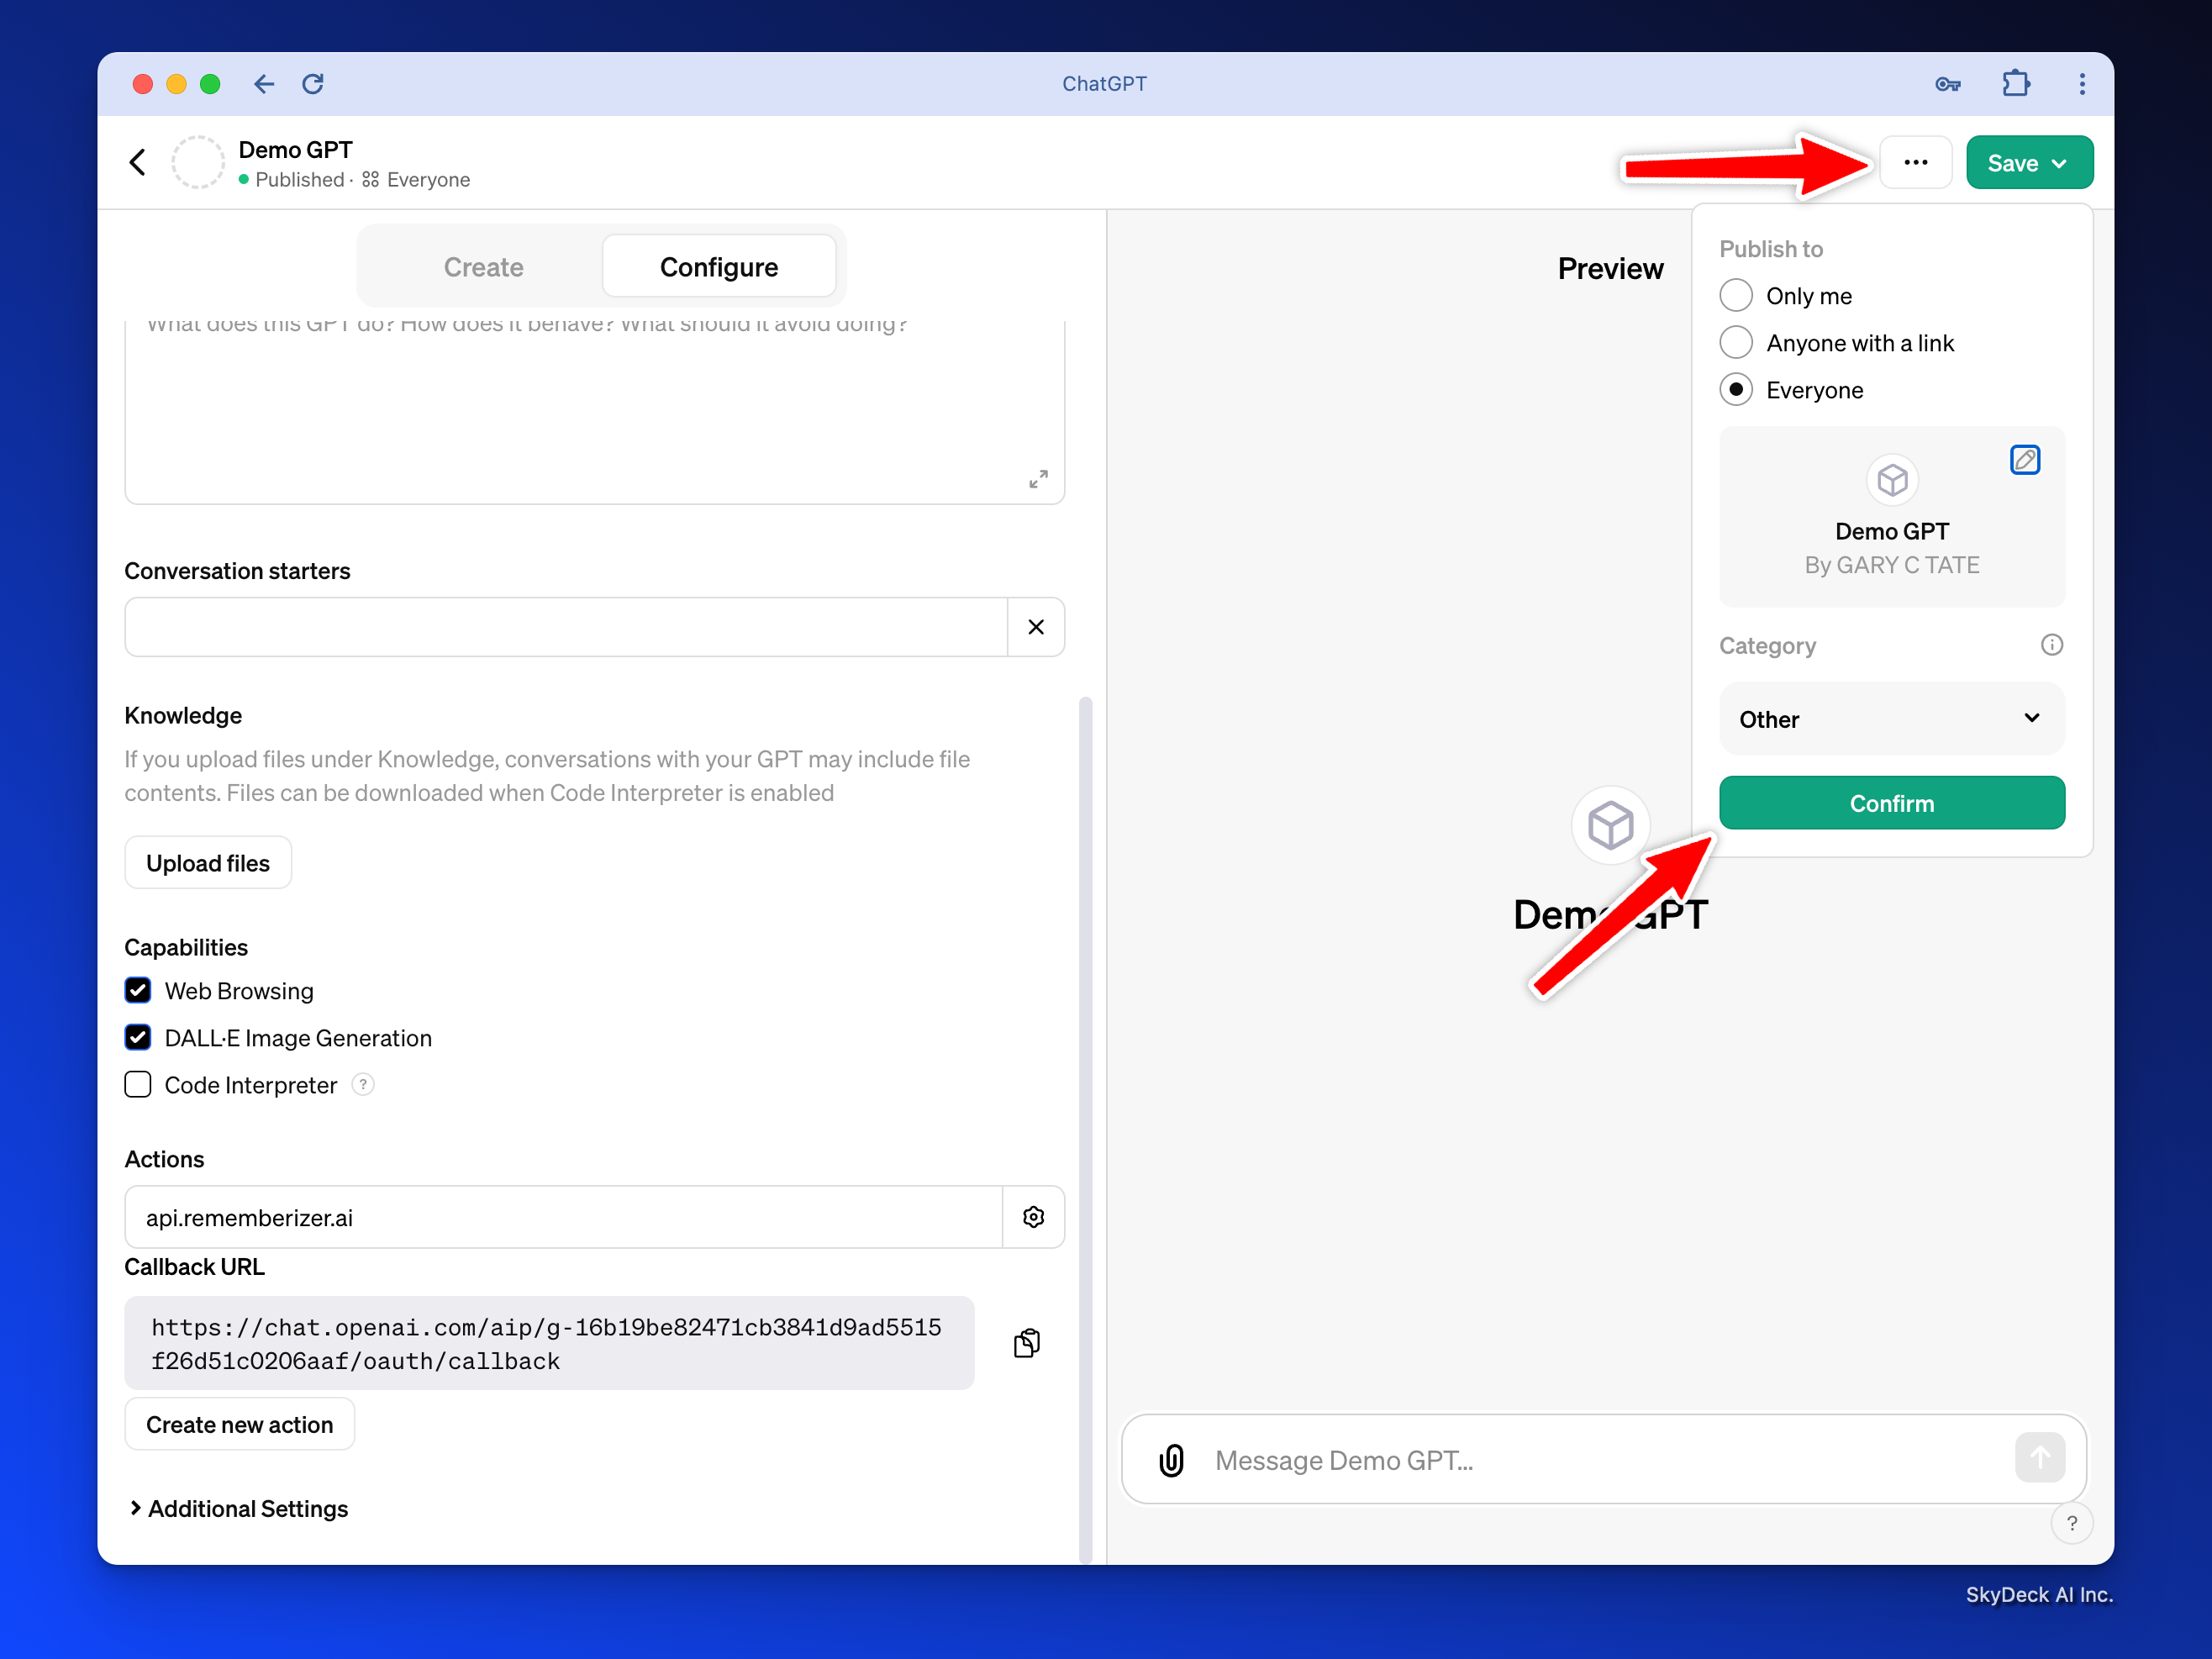The height and width of the screenshot is (1659, 2212).
Task: Open the Category dropdown showing Other
Action: (1891, 719)
